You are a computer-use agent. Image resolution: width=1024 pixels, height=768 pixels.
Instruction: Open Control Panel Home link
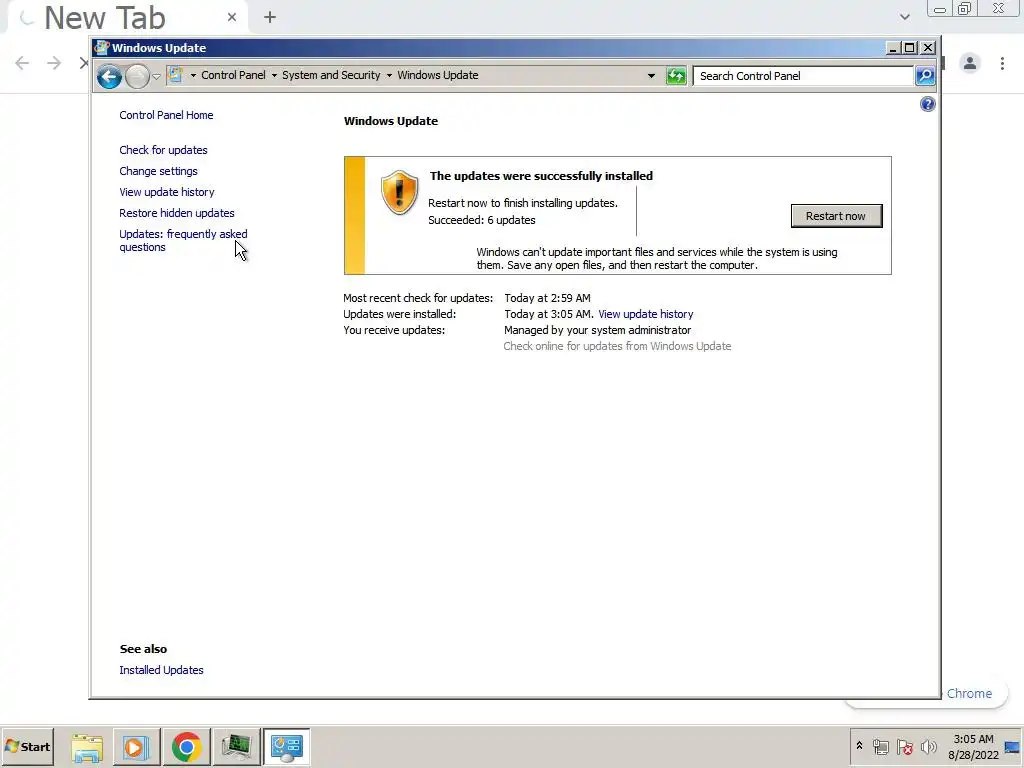click(166, 115)
